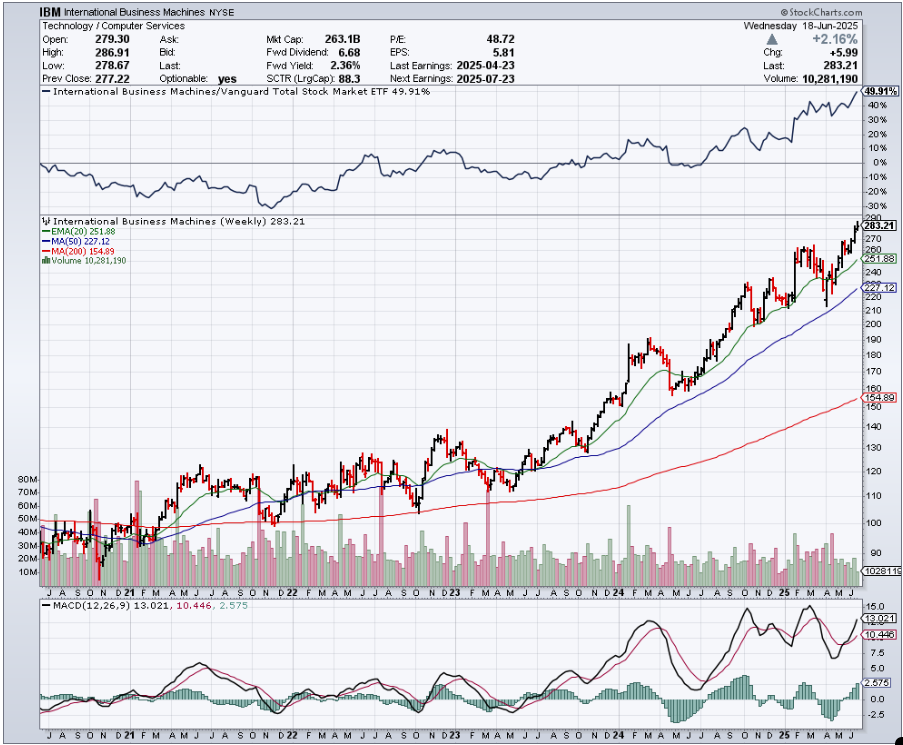Click the Volume 10,281,190 entry in the price legend
Viewport: 903px width, 745px height.
point(89,260)
